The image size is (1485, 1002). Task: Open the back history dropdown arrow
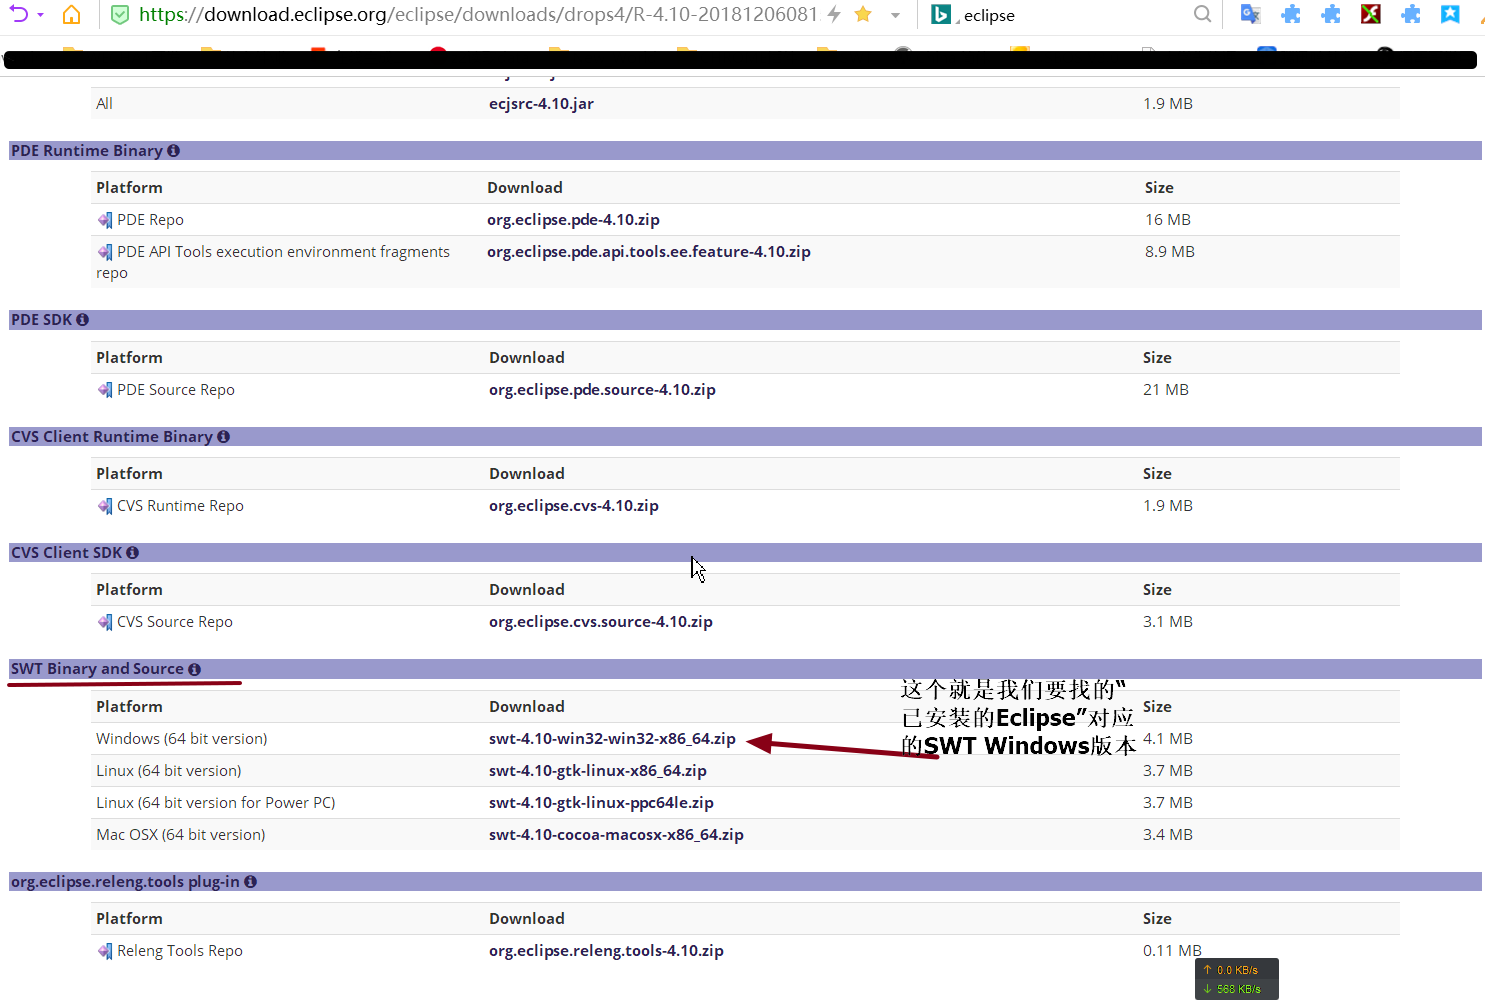coord(41,15)
